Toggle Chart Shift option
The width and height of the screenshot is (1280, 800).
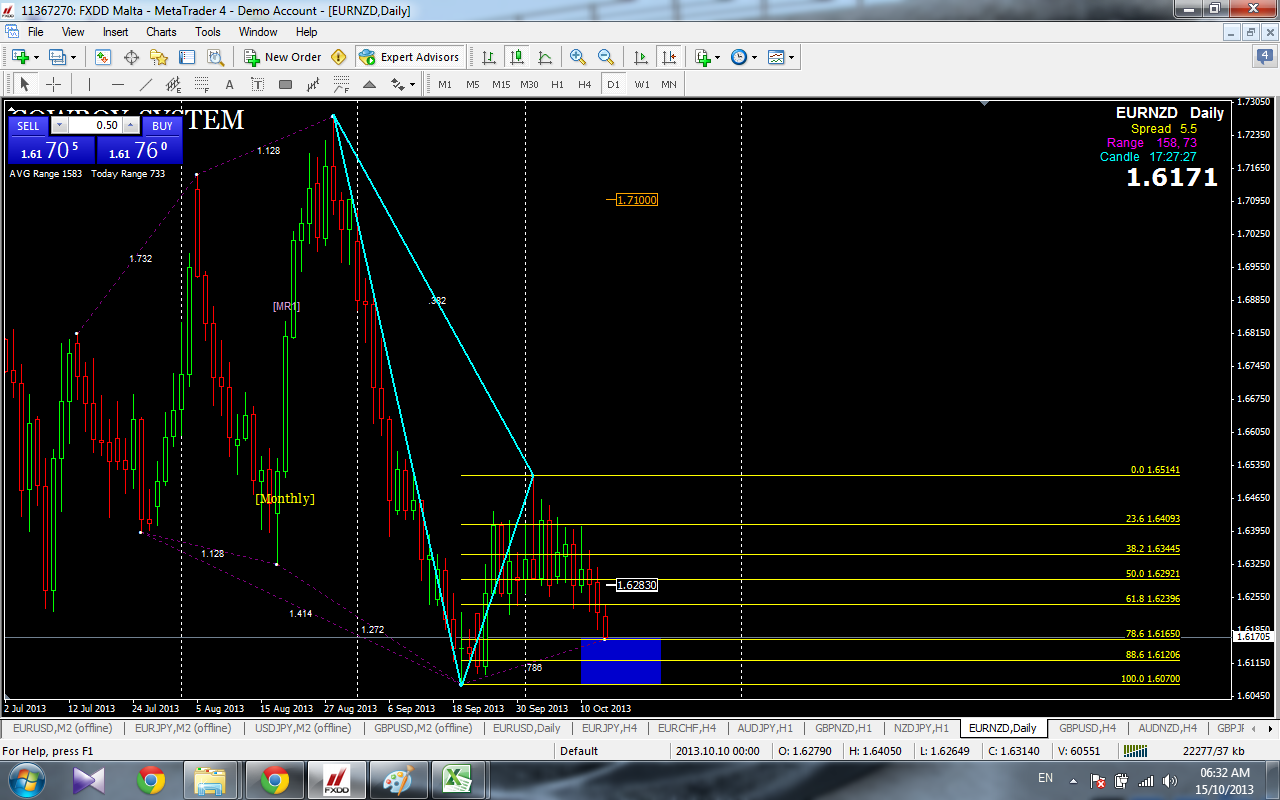668,57
